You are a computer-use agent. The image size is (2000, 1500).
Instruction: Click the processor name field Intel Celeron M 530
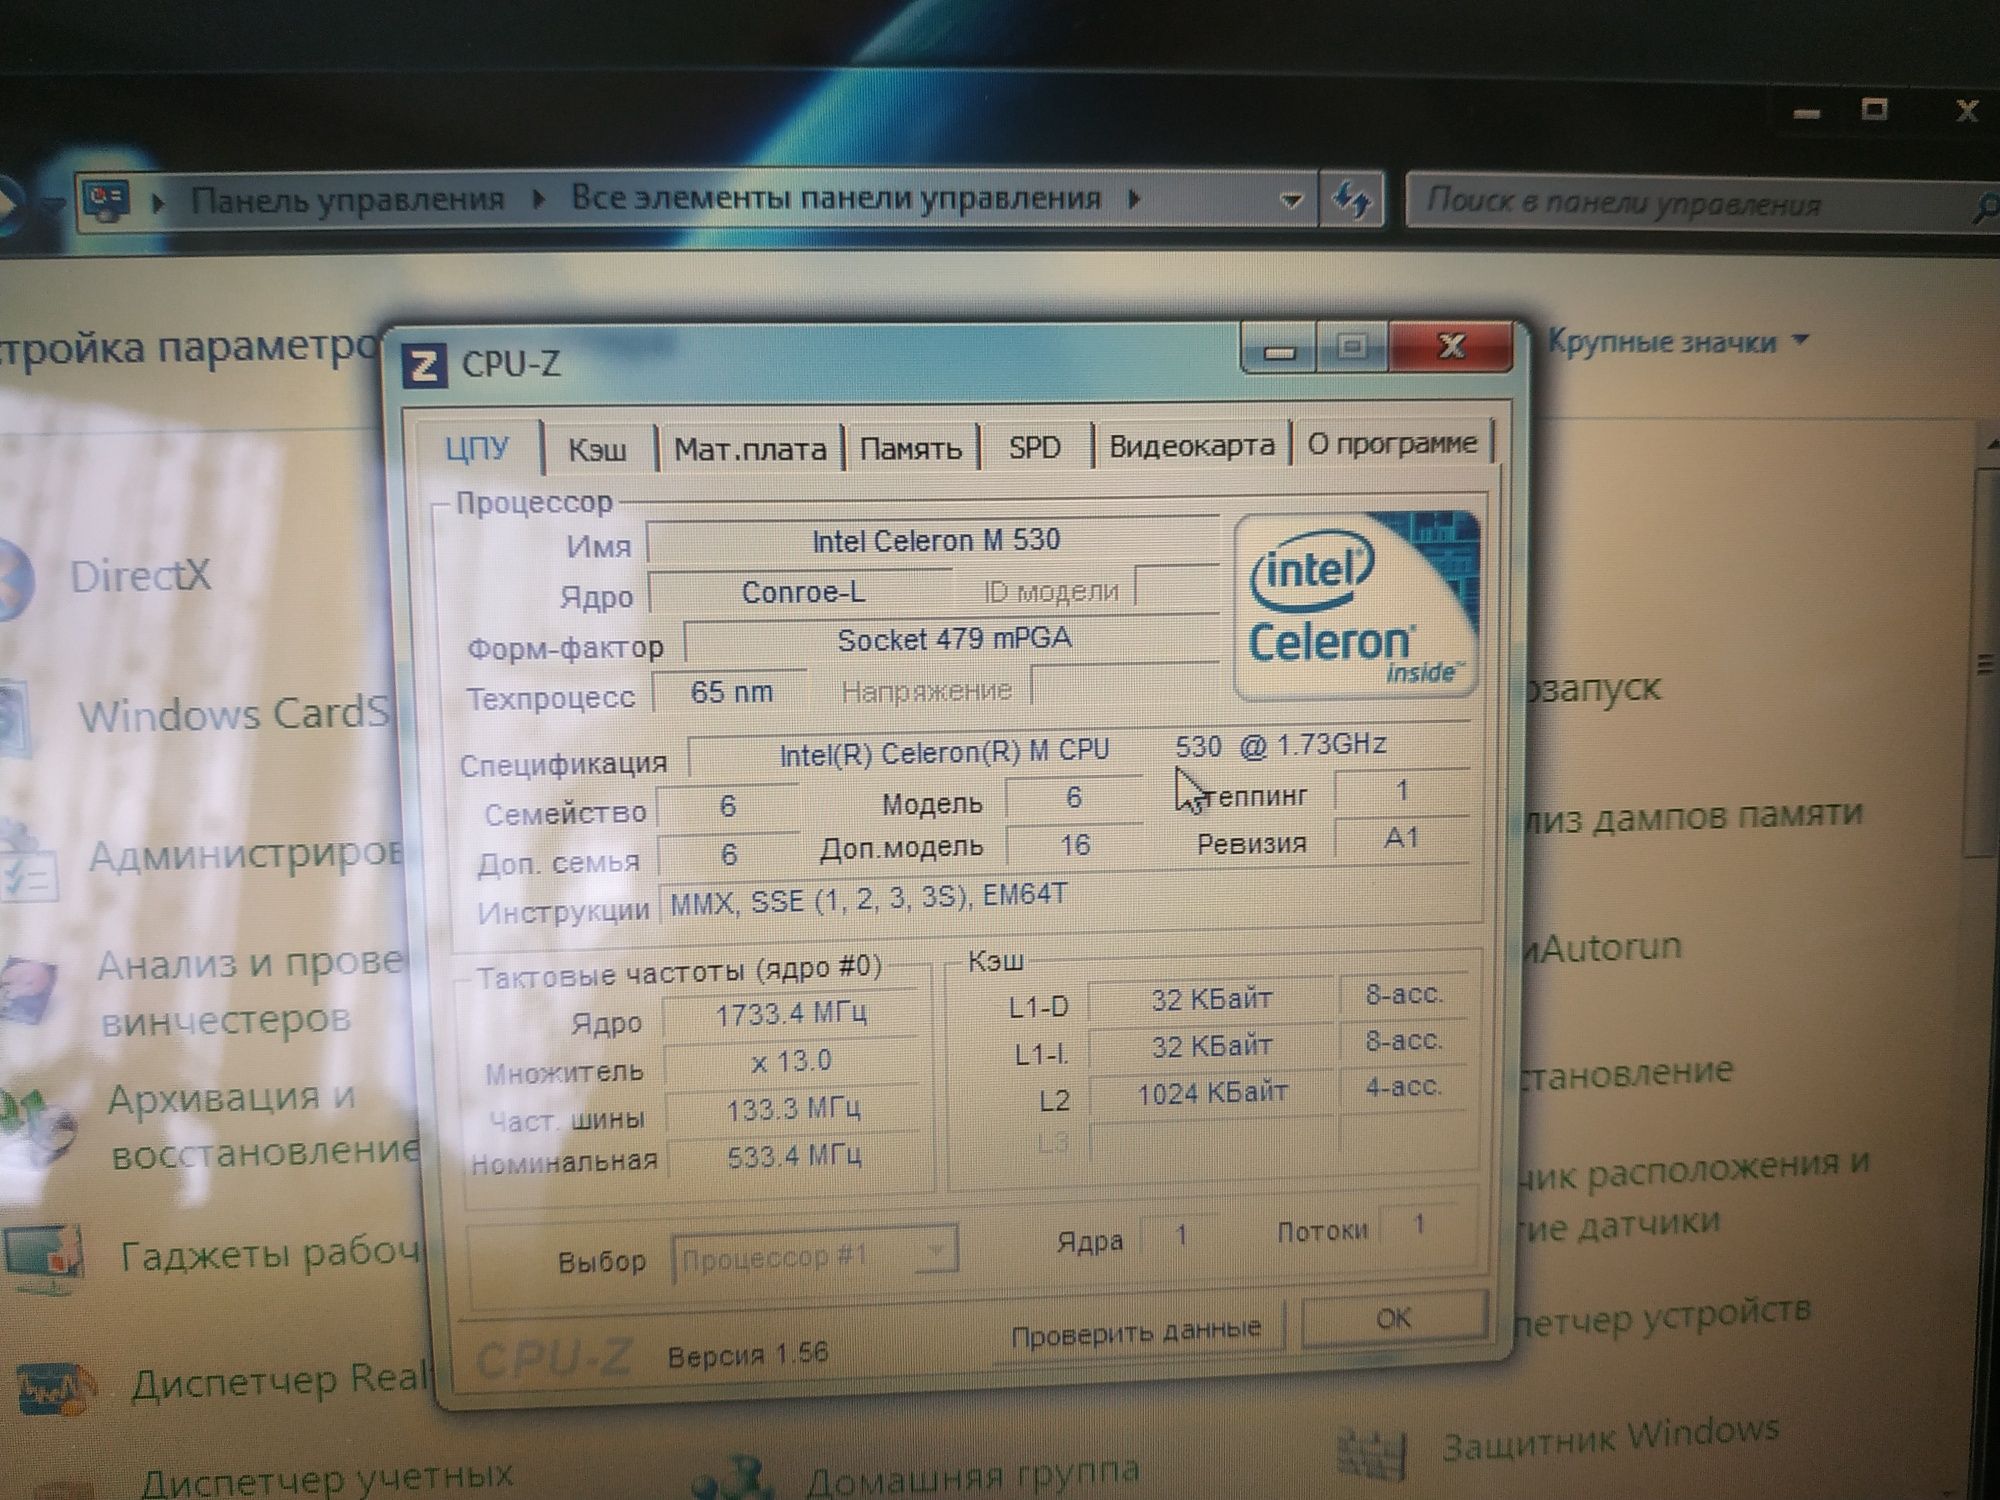coord(934,541)
